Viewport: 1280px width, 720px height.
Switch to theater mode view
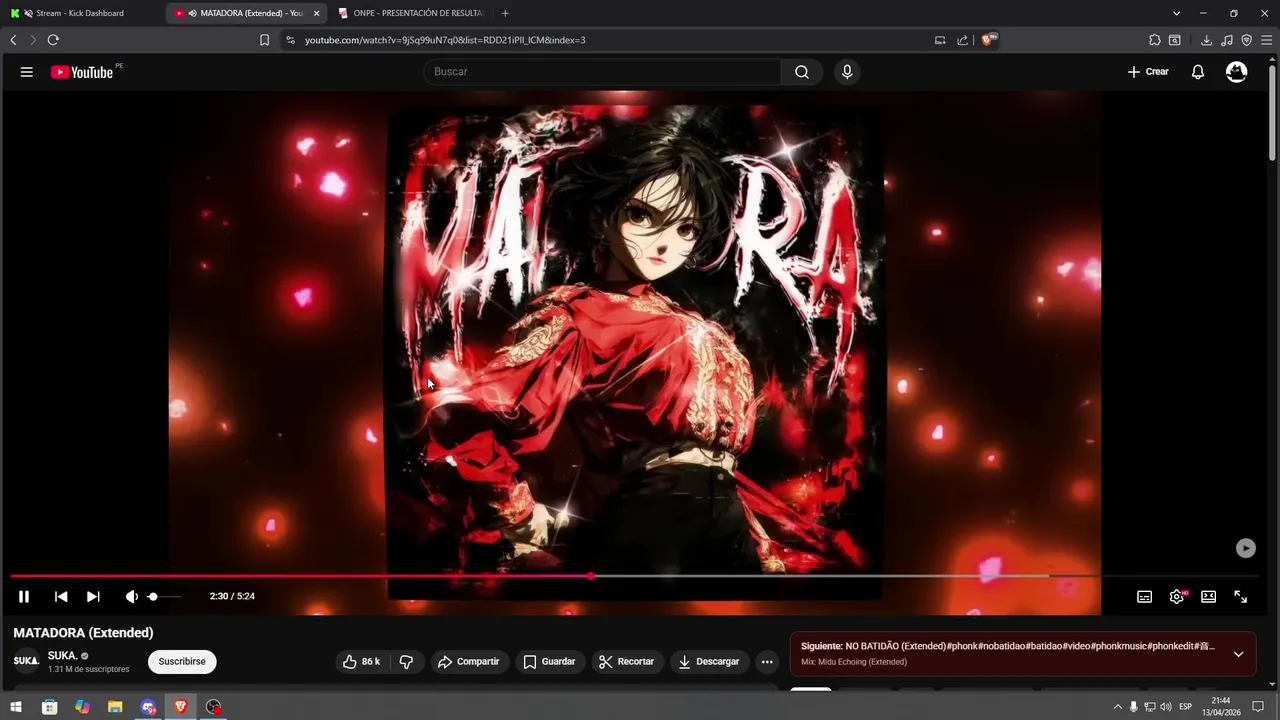1208,596
